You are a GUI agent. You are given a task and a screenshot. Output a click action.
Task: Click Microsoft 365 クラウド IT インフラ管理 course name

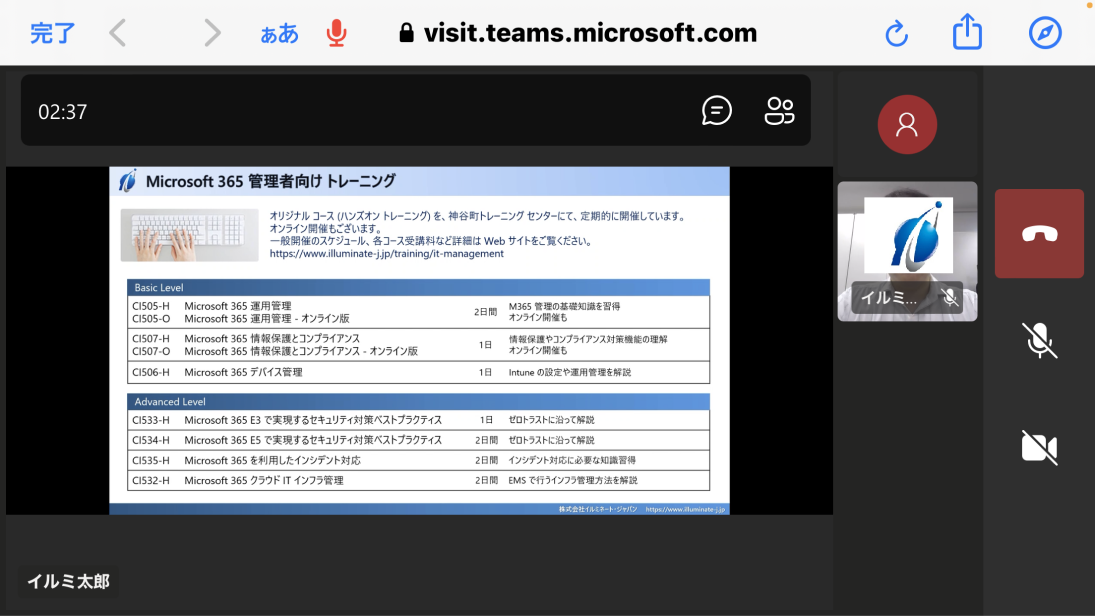[264, 481]
